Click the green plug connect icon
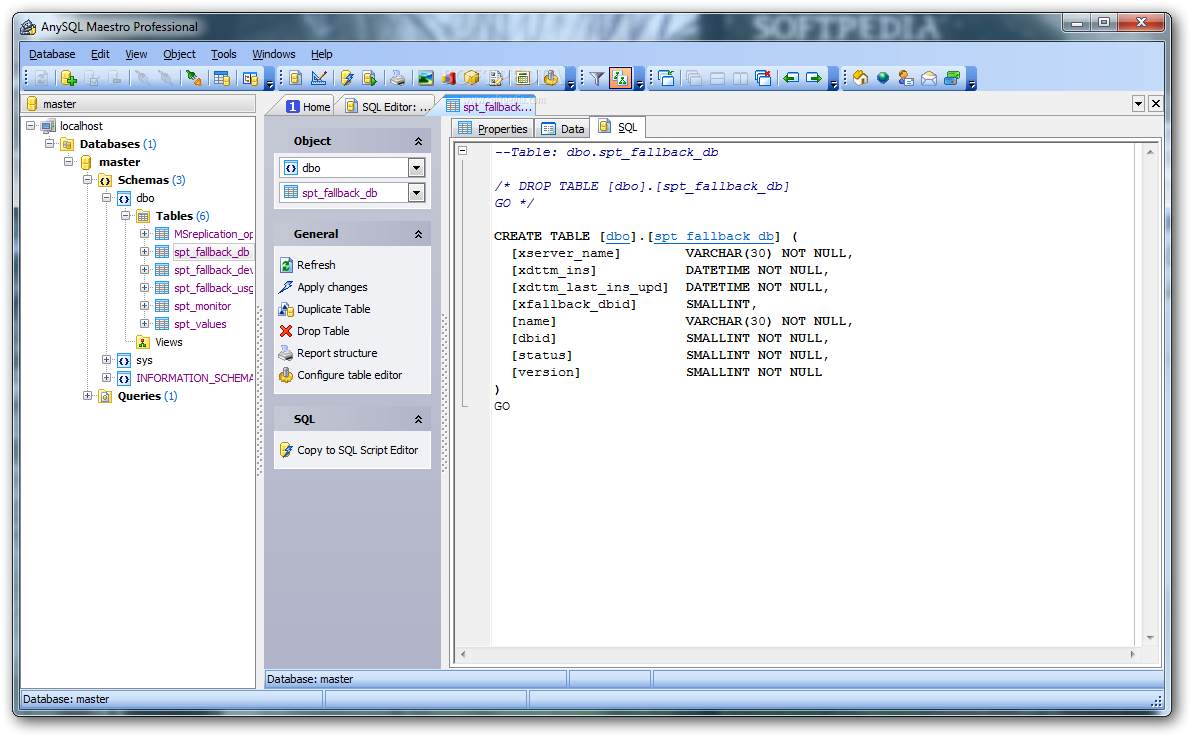This screenshot has height=737, width=1192. click(193, 78)
